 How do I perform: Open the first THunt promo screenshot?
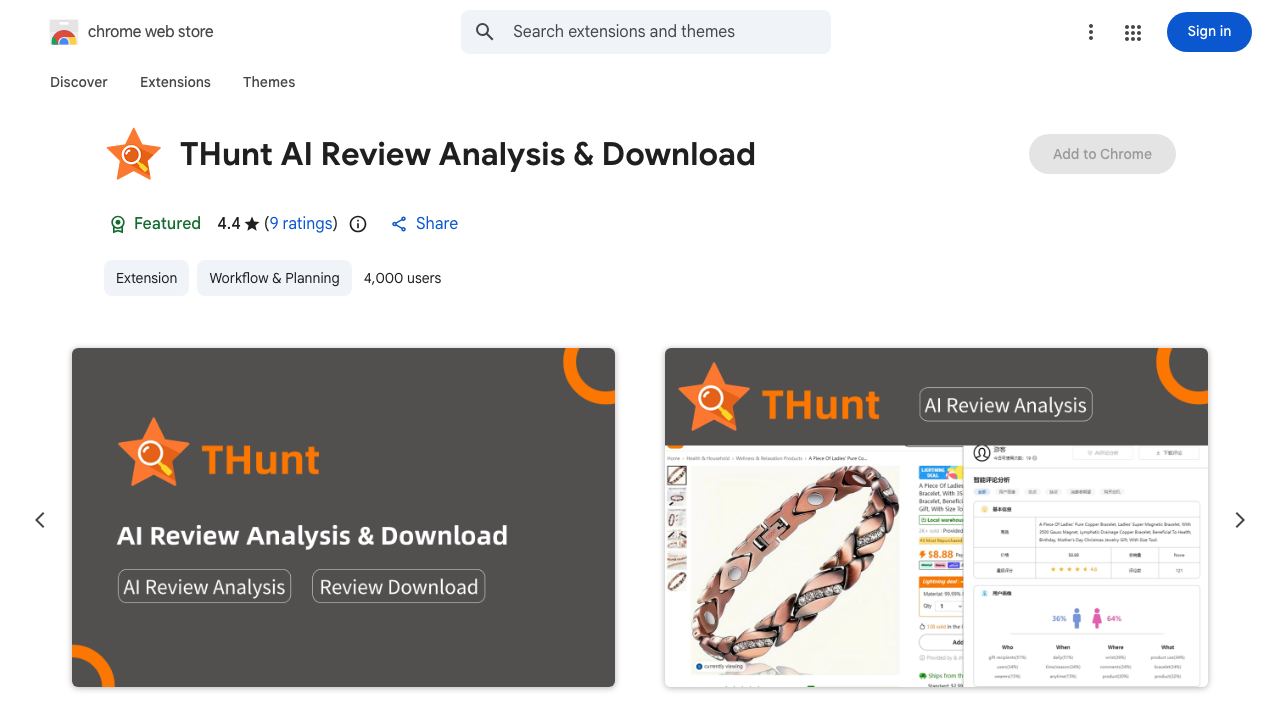pyautogui.click(x=343, y=517)
